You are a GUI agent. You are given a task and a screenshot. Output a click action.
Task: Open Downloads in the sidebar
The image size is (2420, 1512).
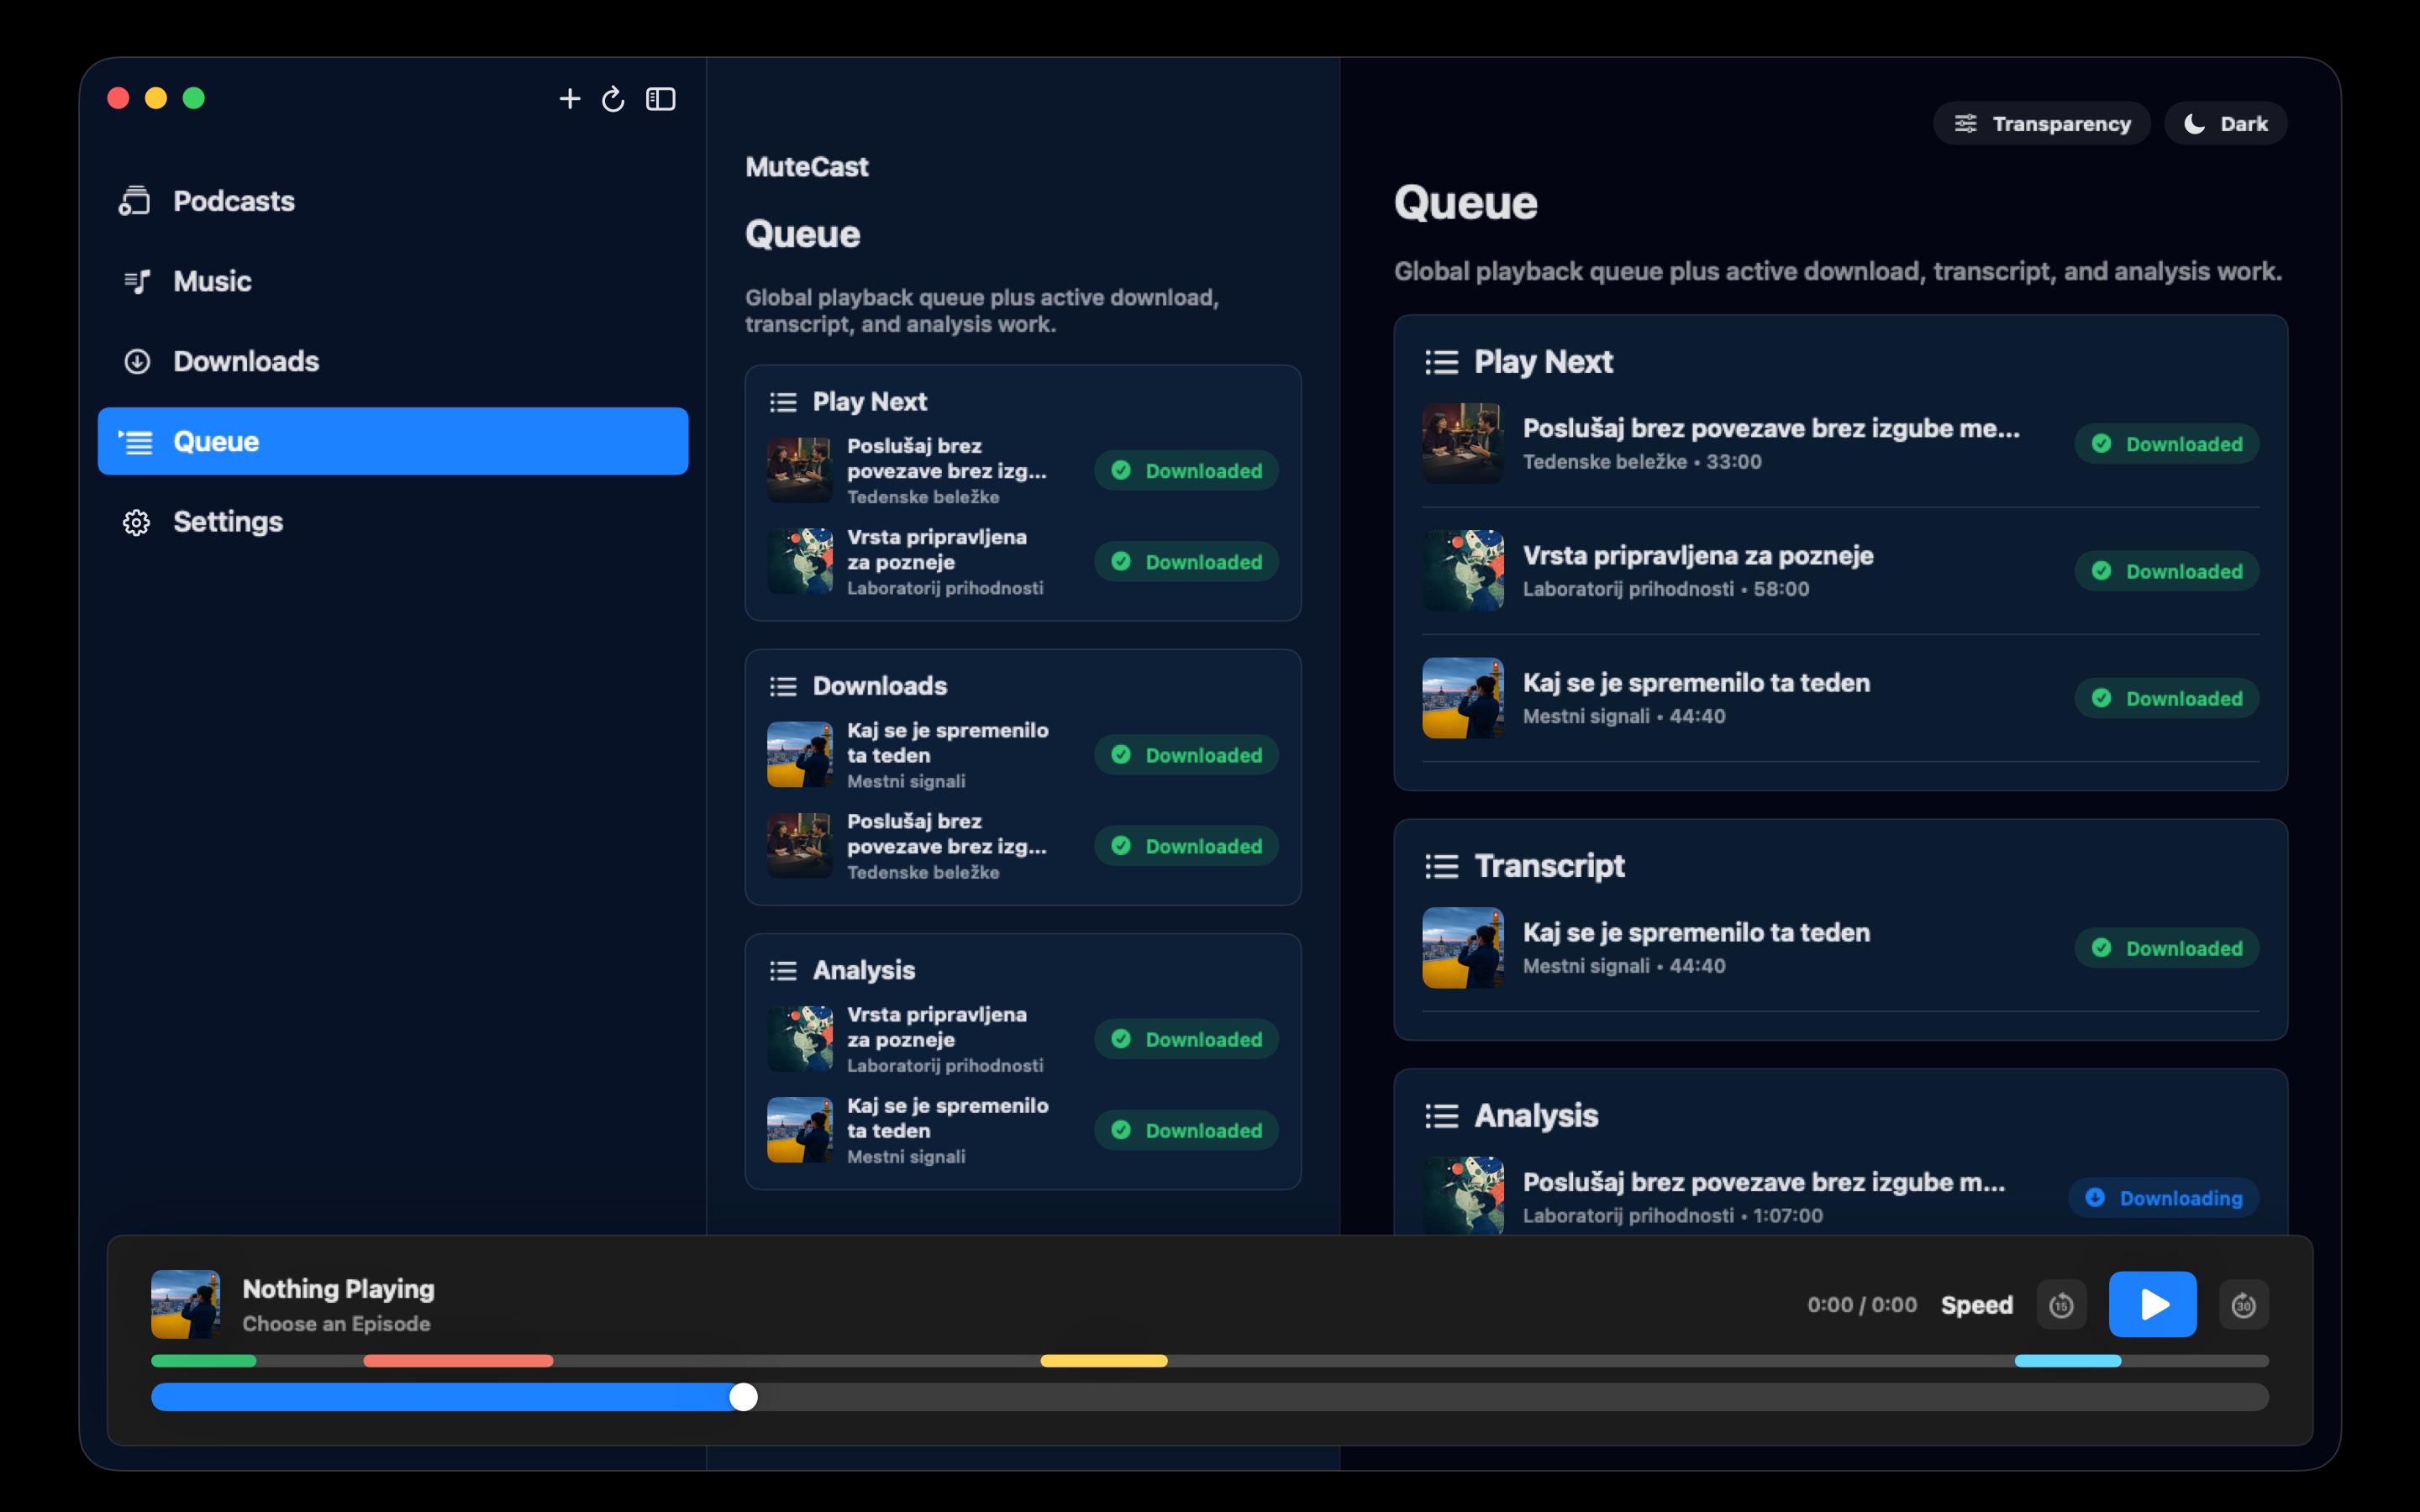(393, 361)
